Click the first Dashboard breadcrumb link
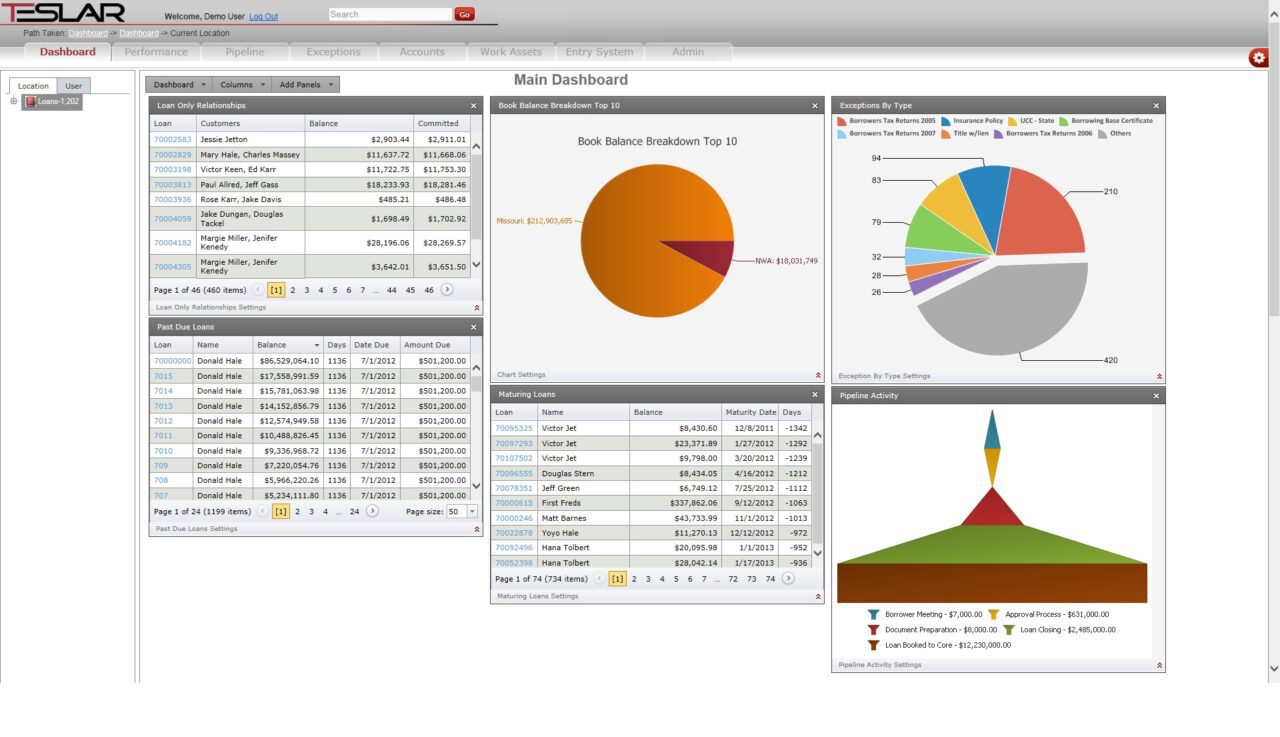Screen dimensions: 1280x737 88,33
